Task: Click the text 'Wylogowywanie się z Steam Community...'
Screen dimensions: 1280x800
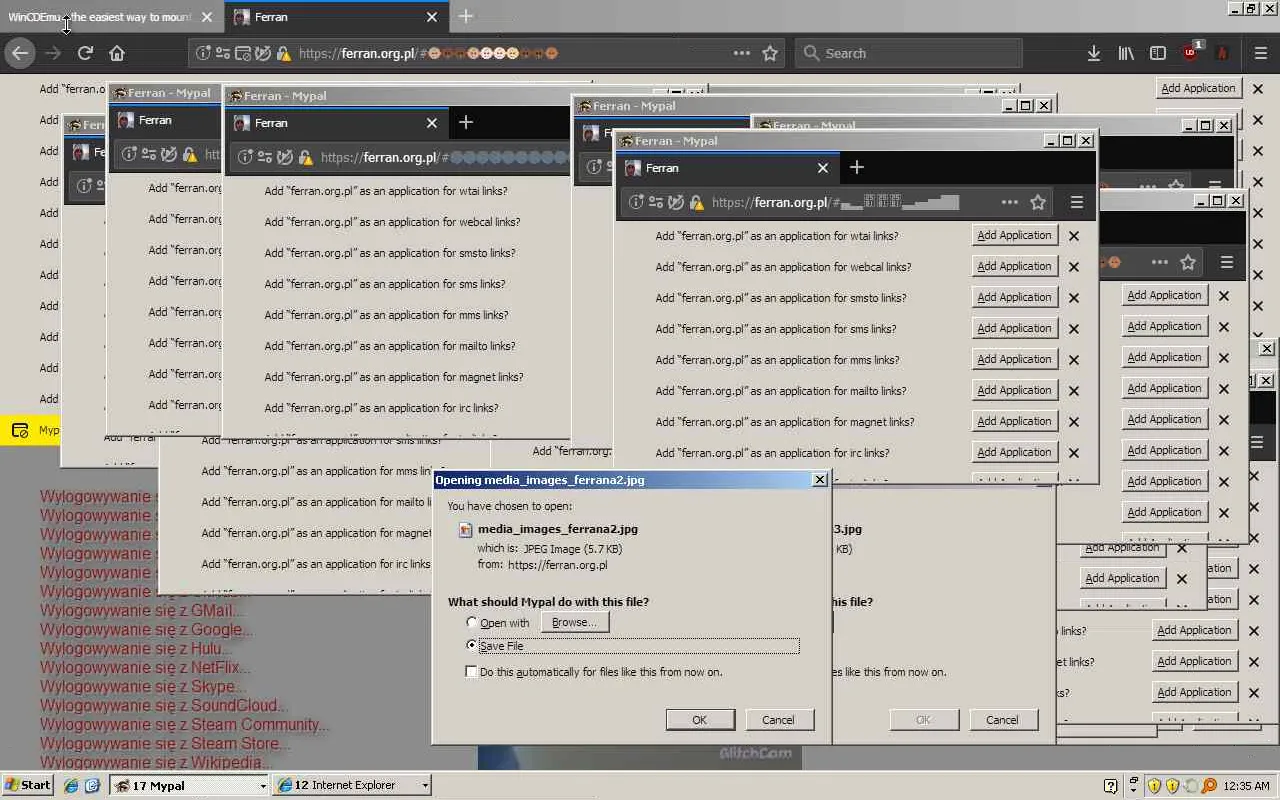Action: pos(185,725)
